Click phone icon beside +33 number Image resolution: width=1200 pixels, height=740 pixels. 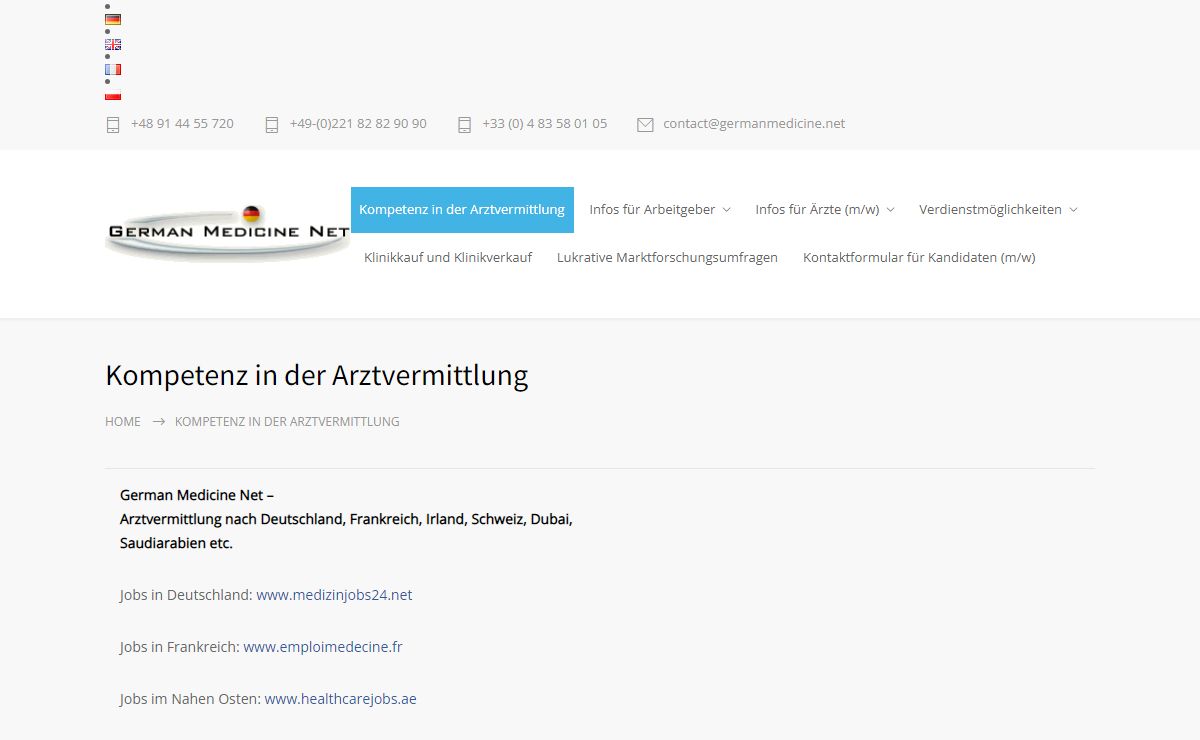point(464,125)
